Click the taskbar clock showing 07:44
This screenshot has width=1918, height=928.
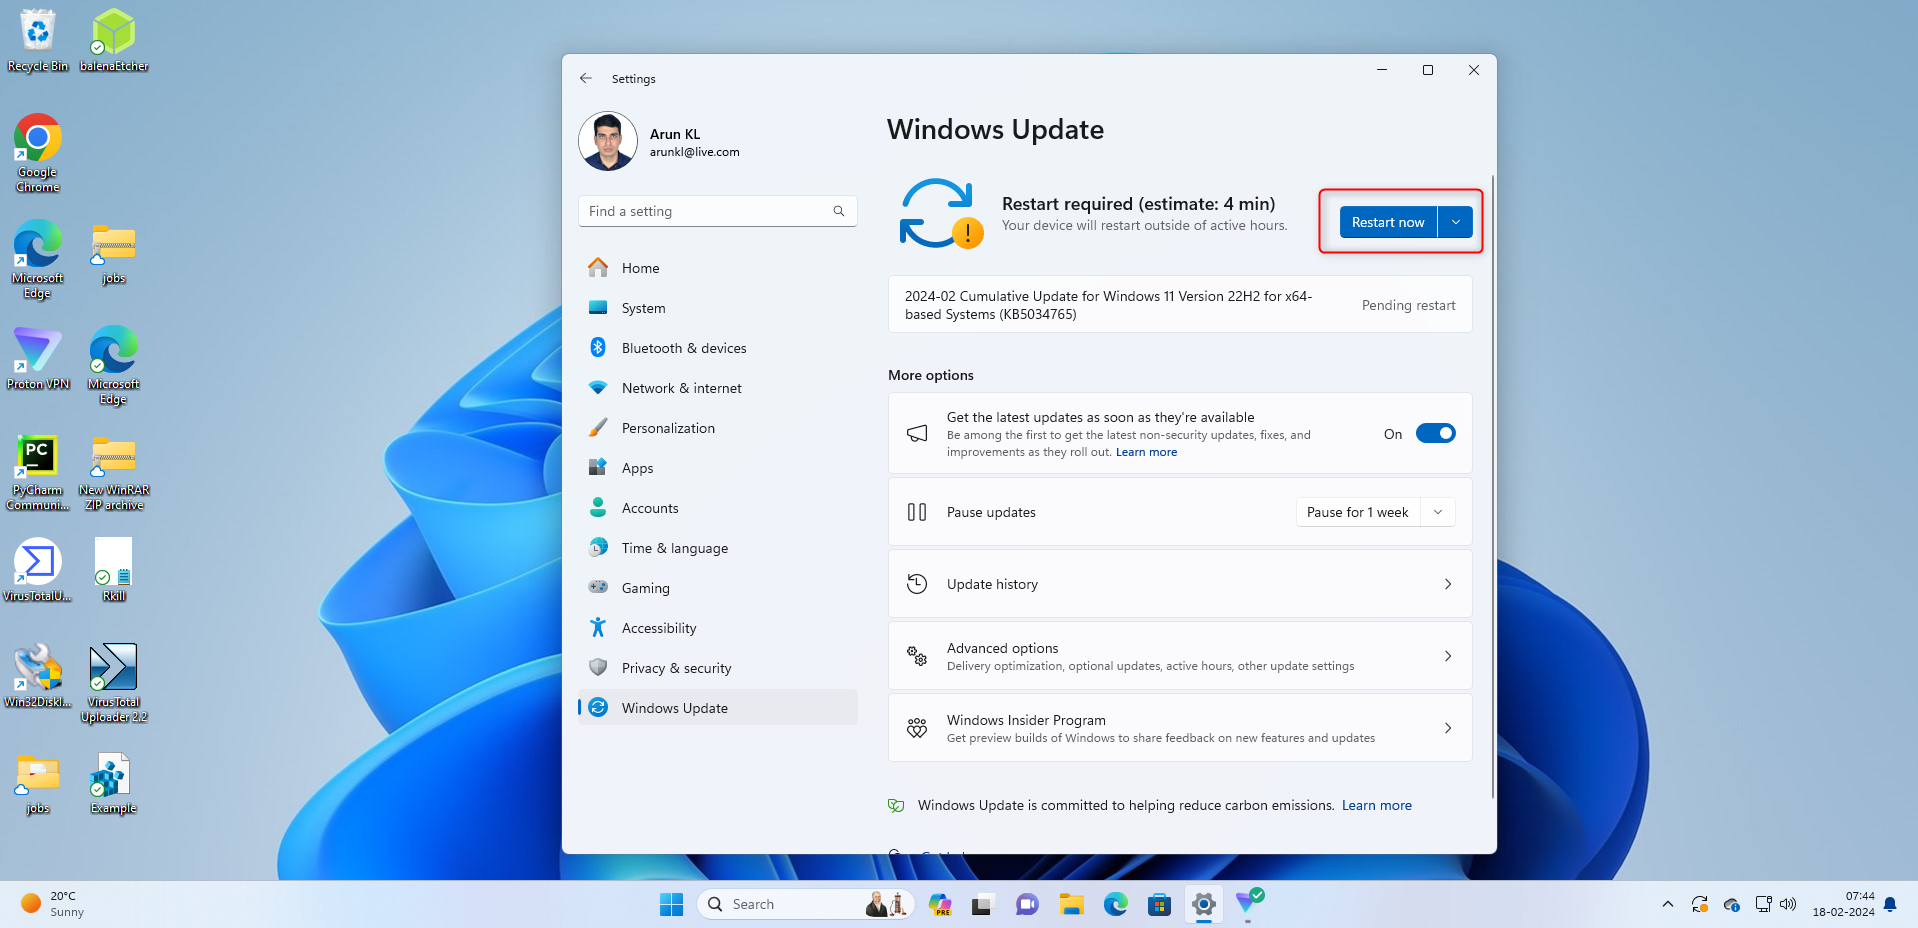click(x=1843, y=904)
